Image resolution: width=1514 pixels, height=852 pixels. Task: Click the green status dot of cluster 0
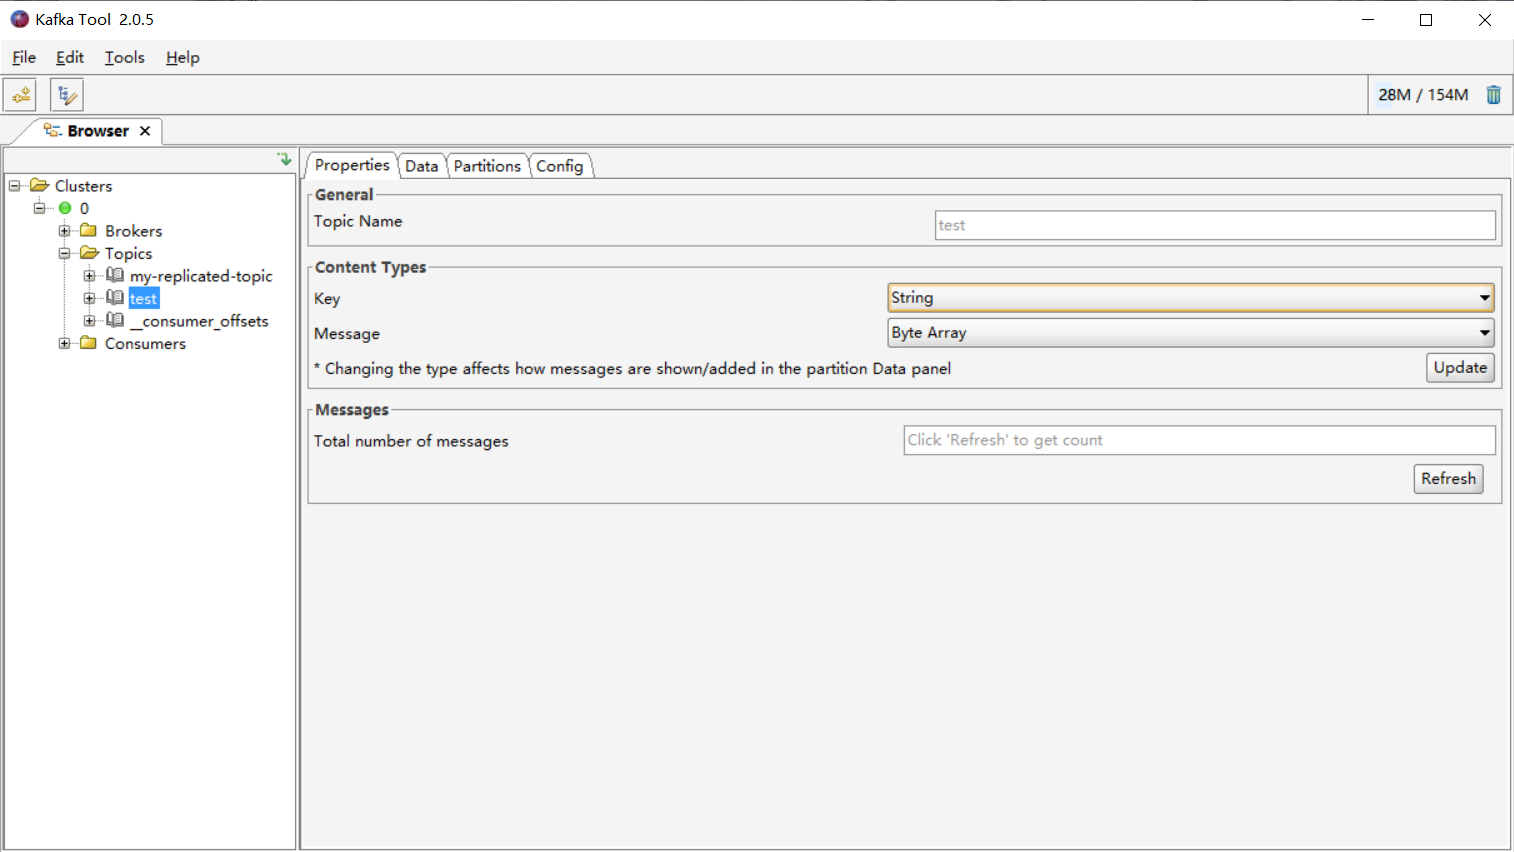(x=65, y=208)
